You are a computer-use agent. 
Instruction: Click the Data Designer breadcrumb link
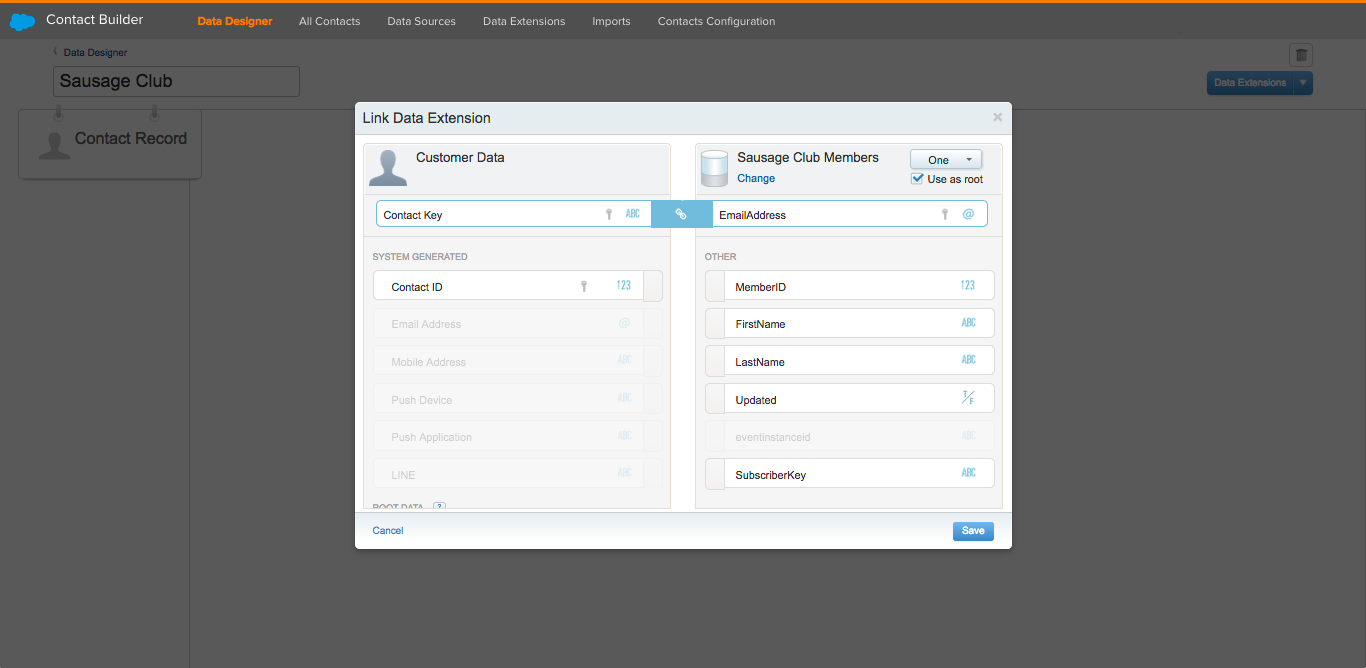(95, 52)
